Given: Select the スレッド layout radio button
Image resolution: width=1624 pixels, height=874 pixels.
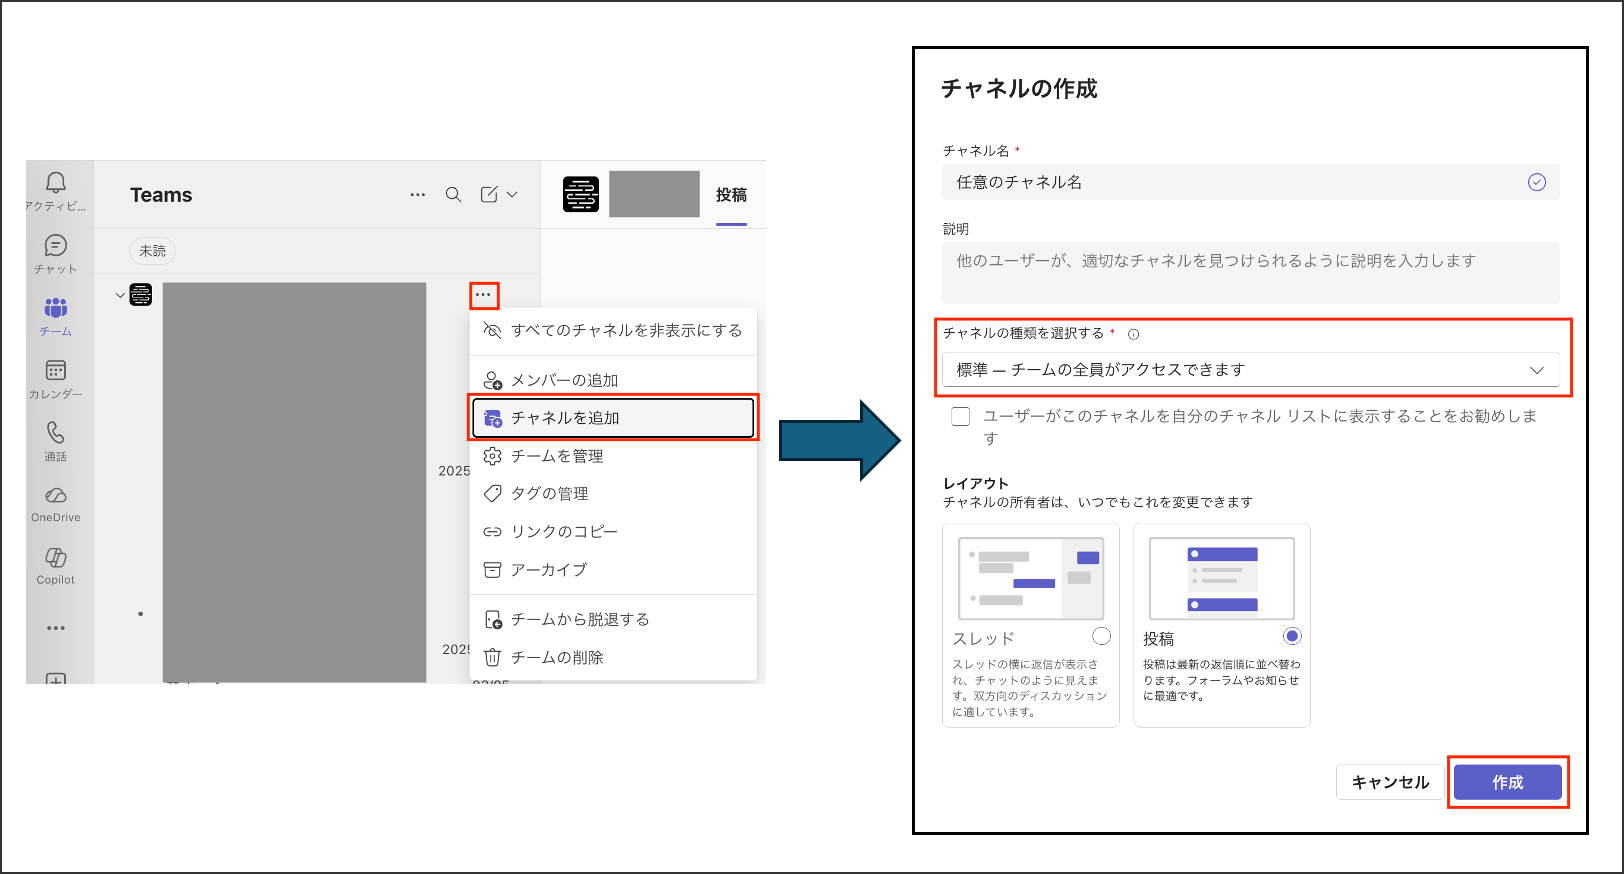Looking at the screenshot, I should coord(1101,636).
